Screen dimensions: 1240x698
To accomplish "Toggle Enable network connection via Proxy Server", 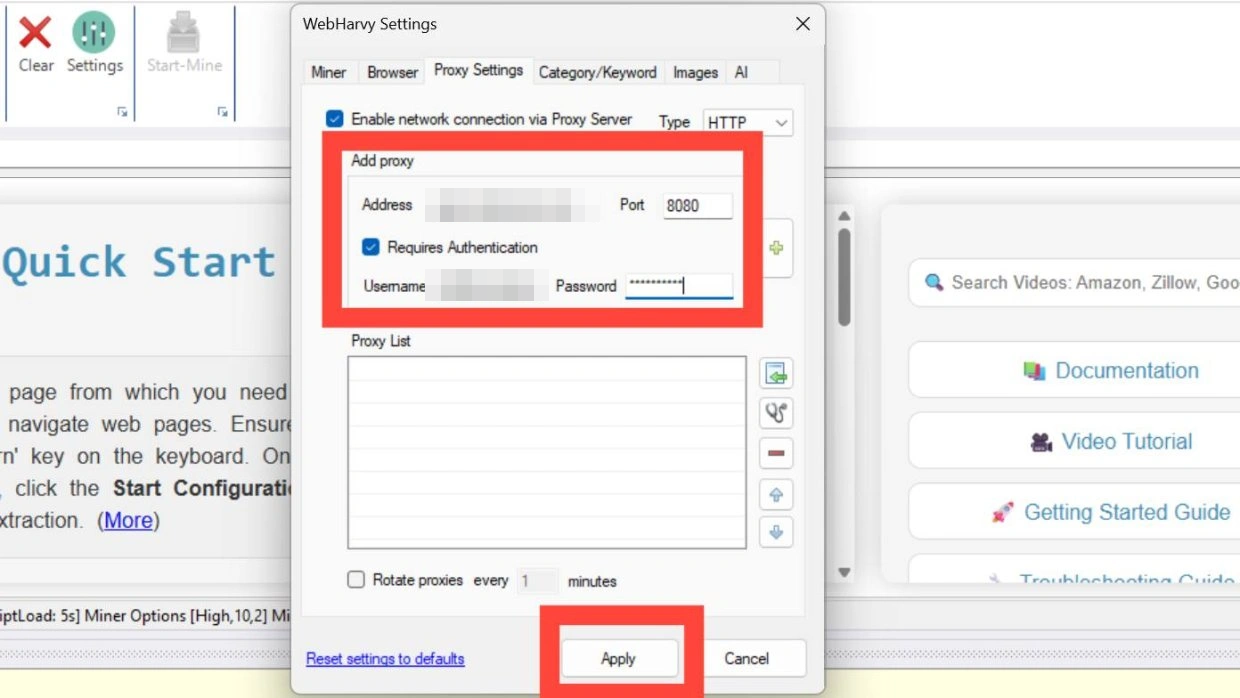I will coord(335,119).
